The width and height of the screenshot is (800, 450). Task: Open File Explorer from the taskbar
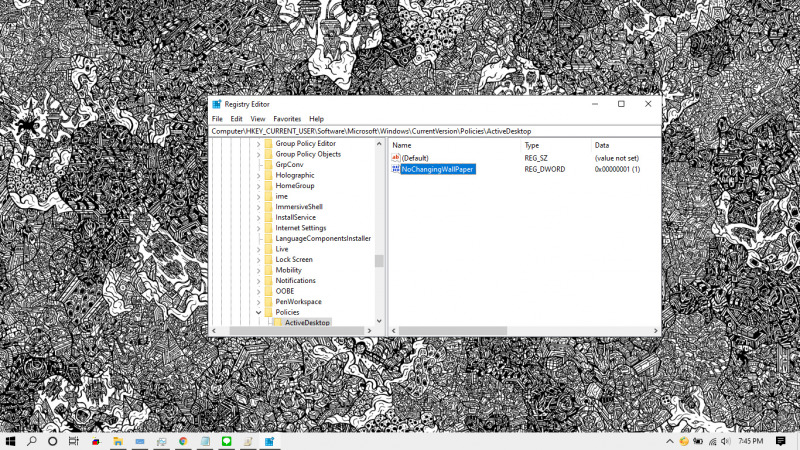pos(118,441)
